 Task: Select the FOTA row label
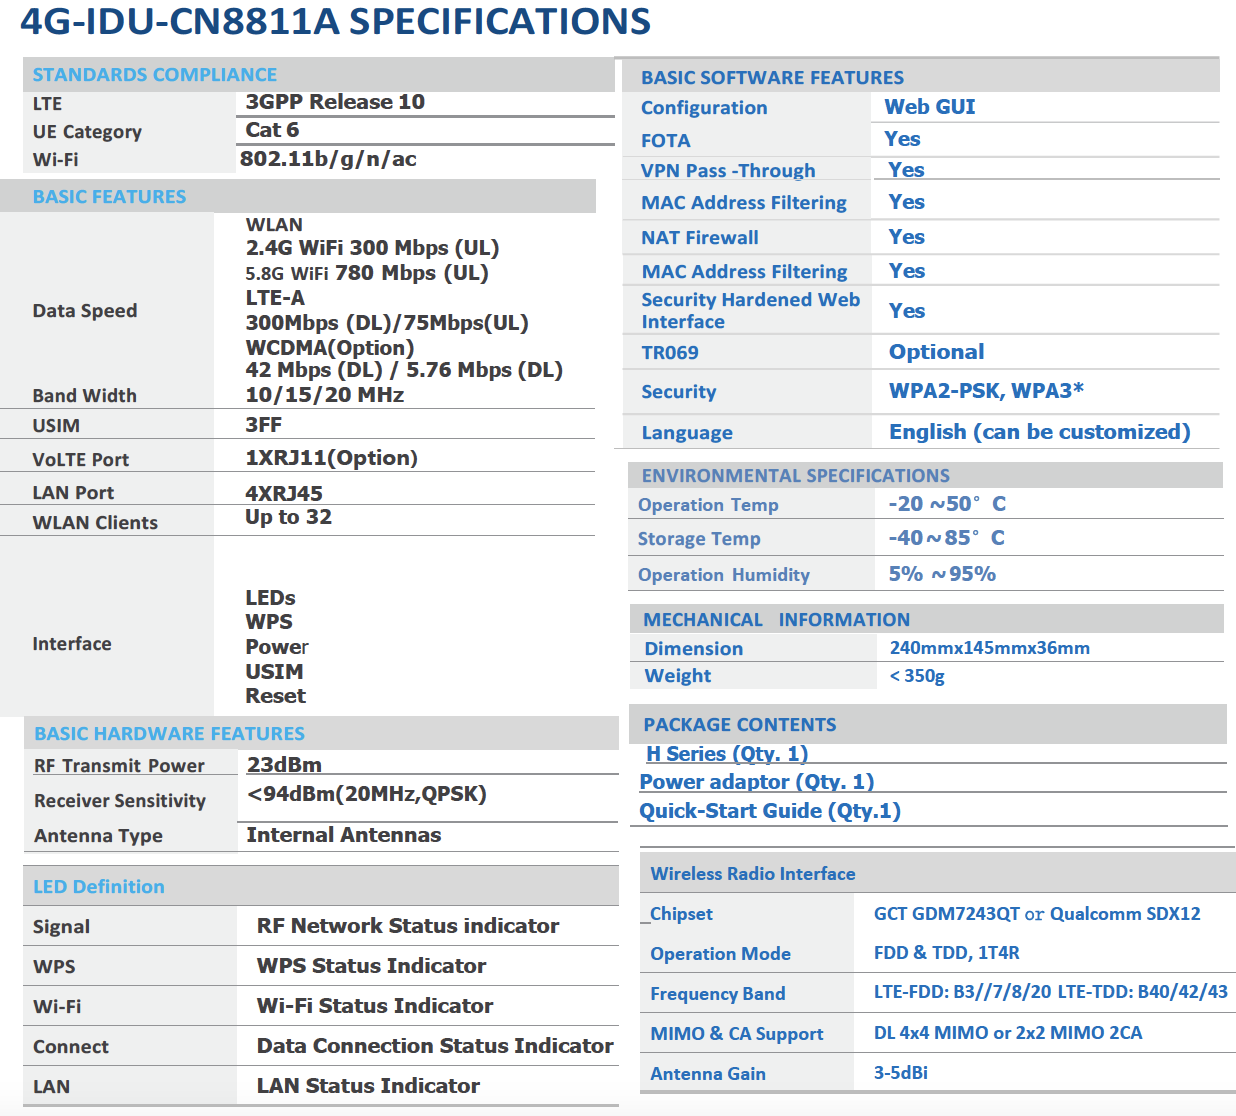click(666, 141)
